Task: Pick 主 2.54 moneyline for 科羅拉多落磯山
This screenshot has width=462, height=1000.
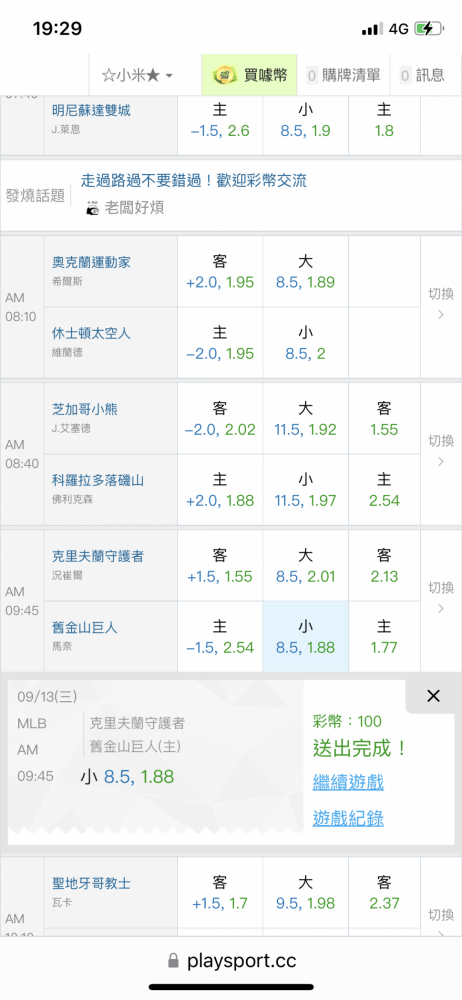Action: 384,489
